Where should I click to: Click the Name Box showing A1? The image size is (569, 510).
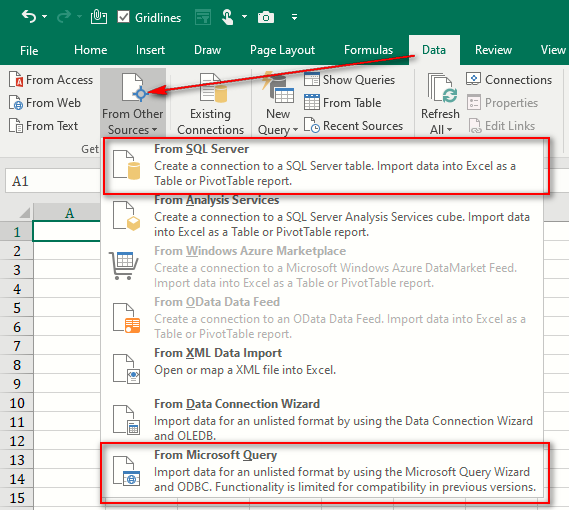coord(53,181)
